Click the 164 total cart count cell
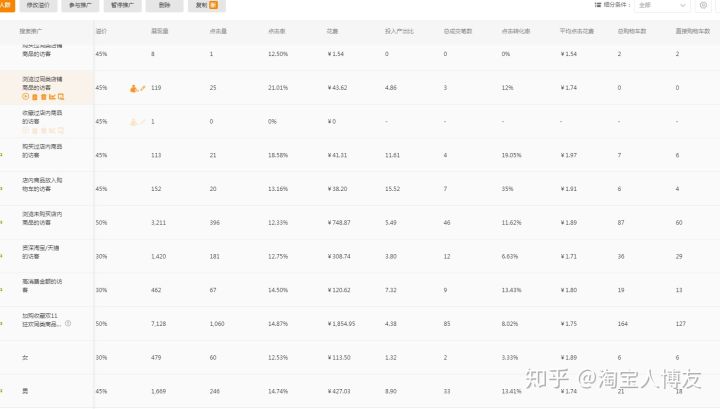Image resolution: width=720 pixels, height=409 pixels. pyautogui.click(x=623, y=324)
